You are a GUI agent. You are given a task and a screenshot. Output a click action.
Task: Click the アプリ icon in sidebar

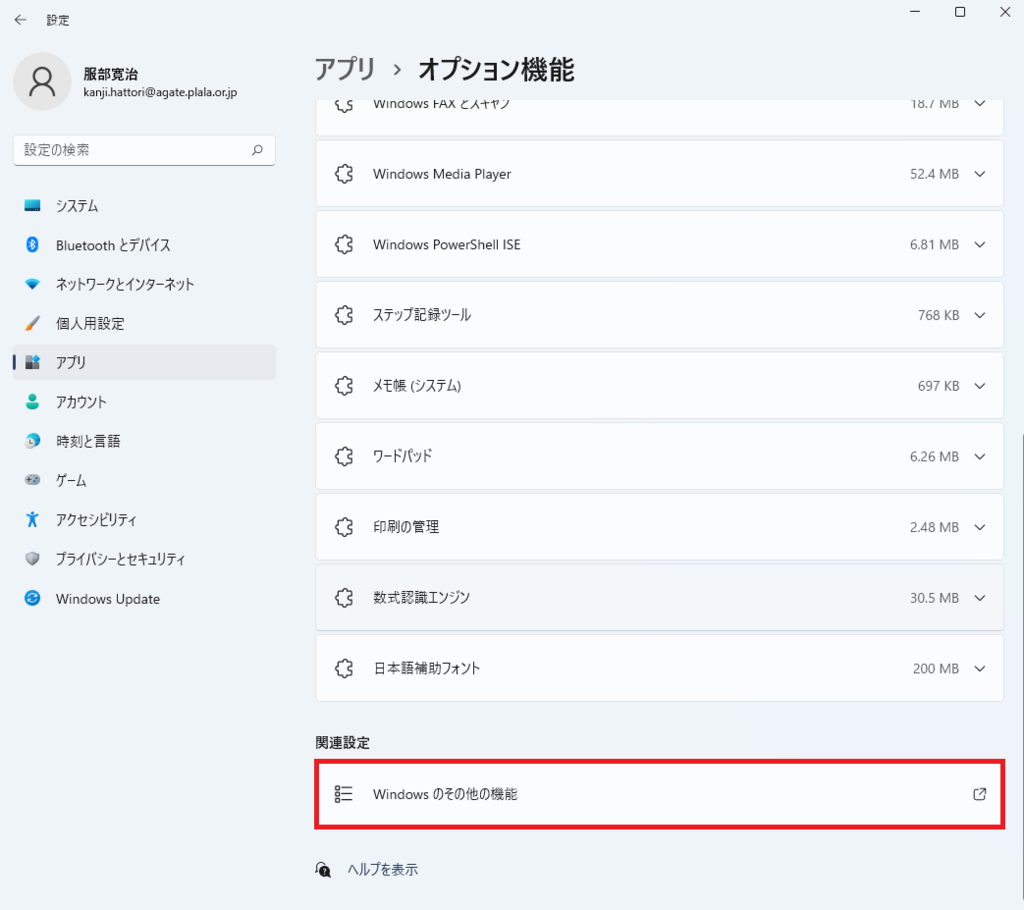(x=32, y=362)
